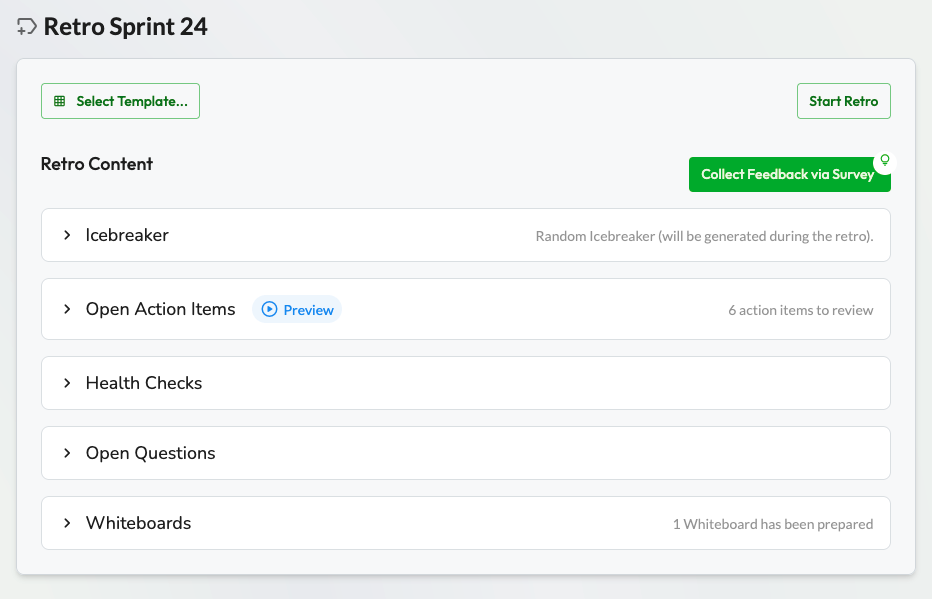Click the Retro Sprint 24 title
932x599 pixels.
[126, 27]
